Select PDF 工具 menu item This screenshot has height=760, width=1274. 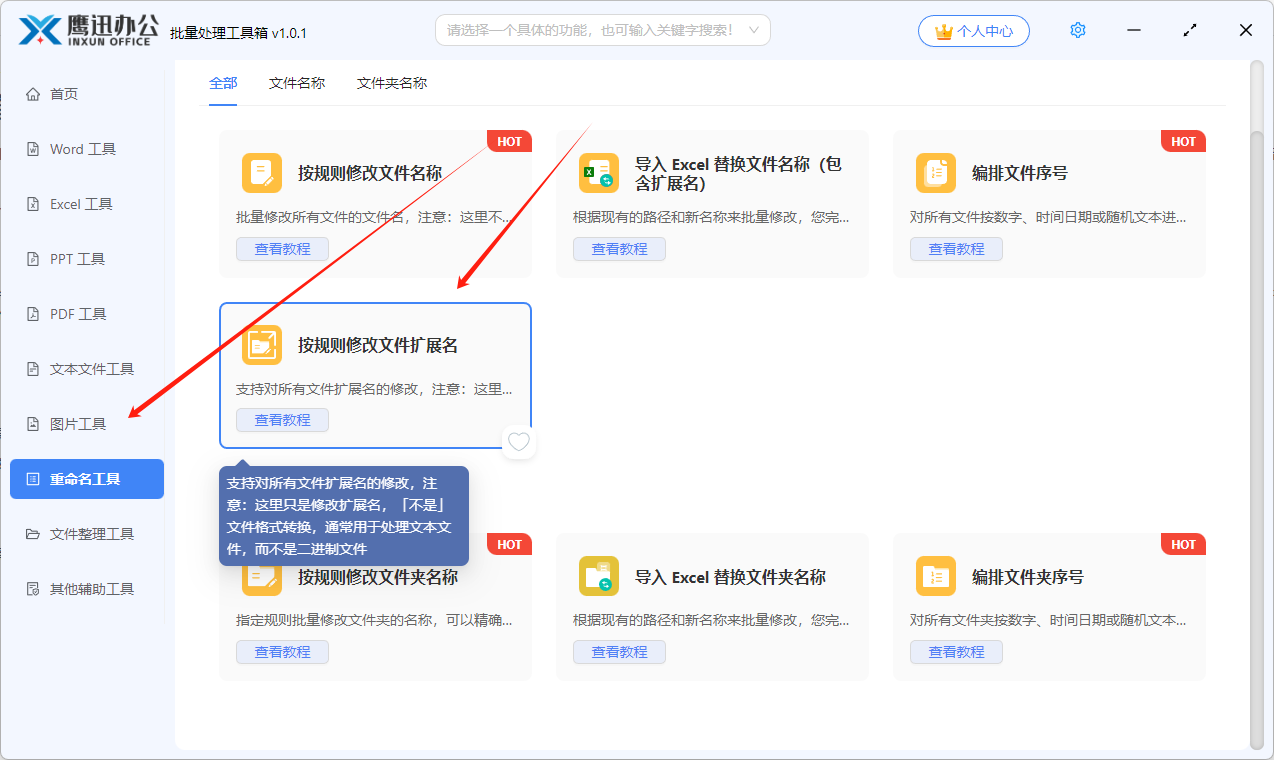point(87,314)
